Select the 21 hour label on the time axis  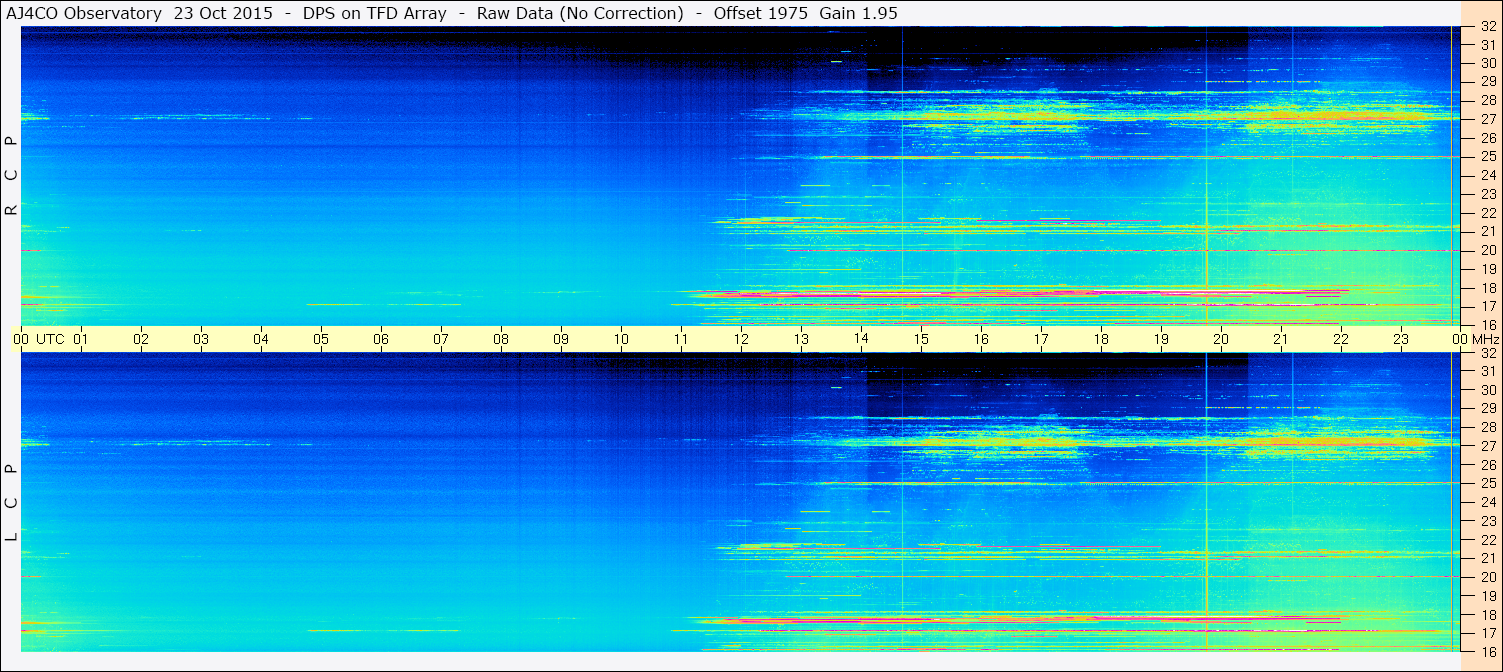1281,339
